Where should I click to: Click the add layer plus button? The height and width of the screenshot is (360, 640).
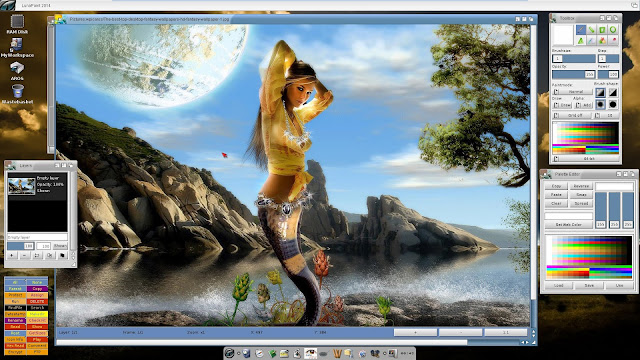12,256
